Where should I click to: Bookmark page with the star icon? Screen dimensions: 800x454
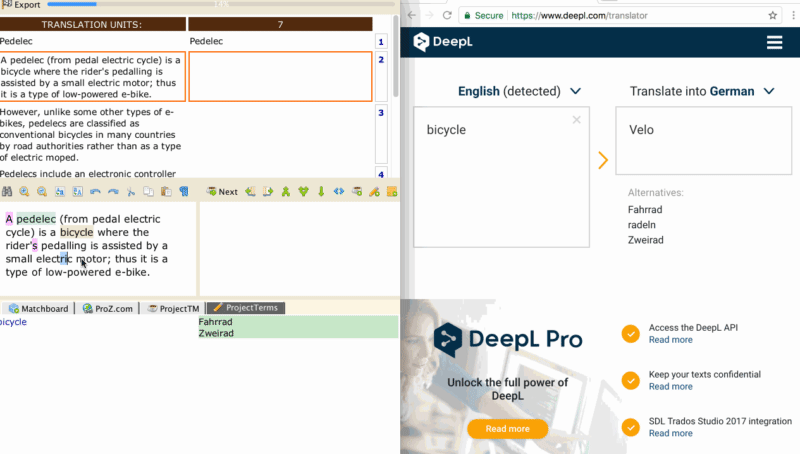point(772,15)
